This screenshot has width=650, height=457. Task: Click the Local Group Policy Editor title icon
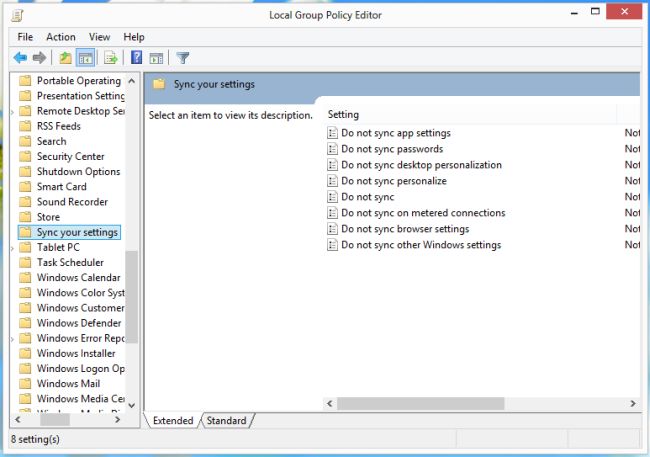pyautogui.click(x=17, y=15)
